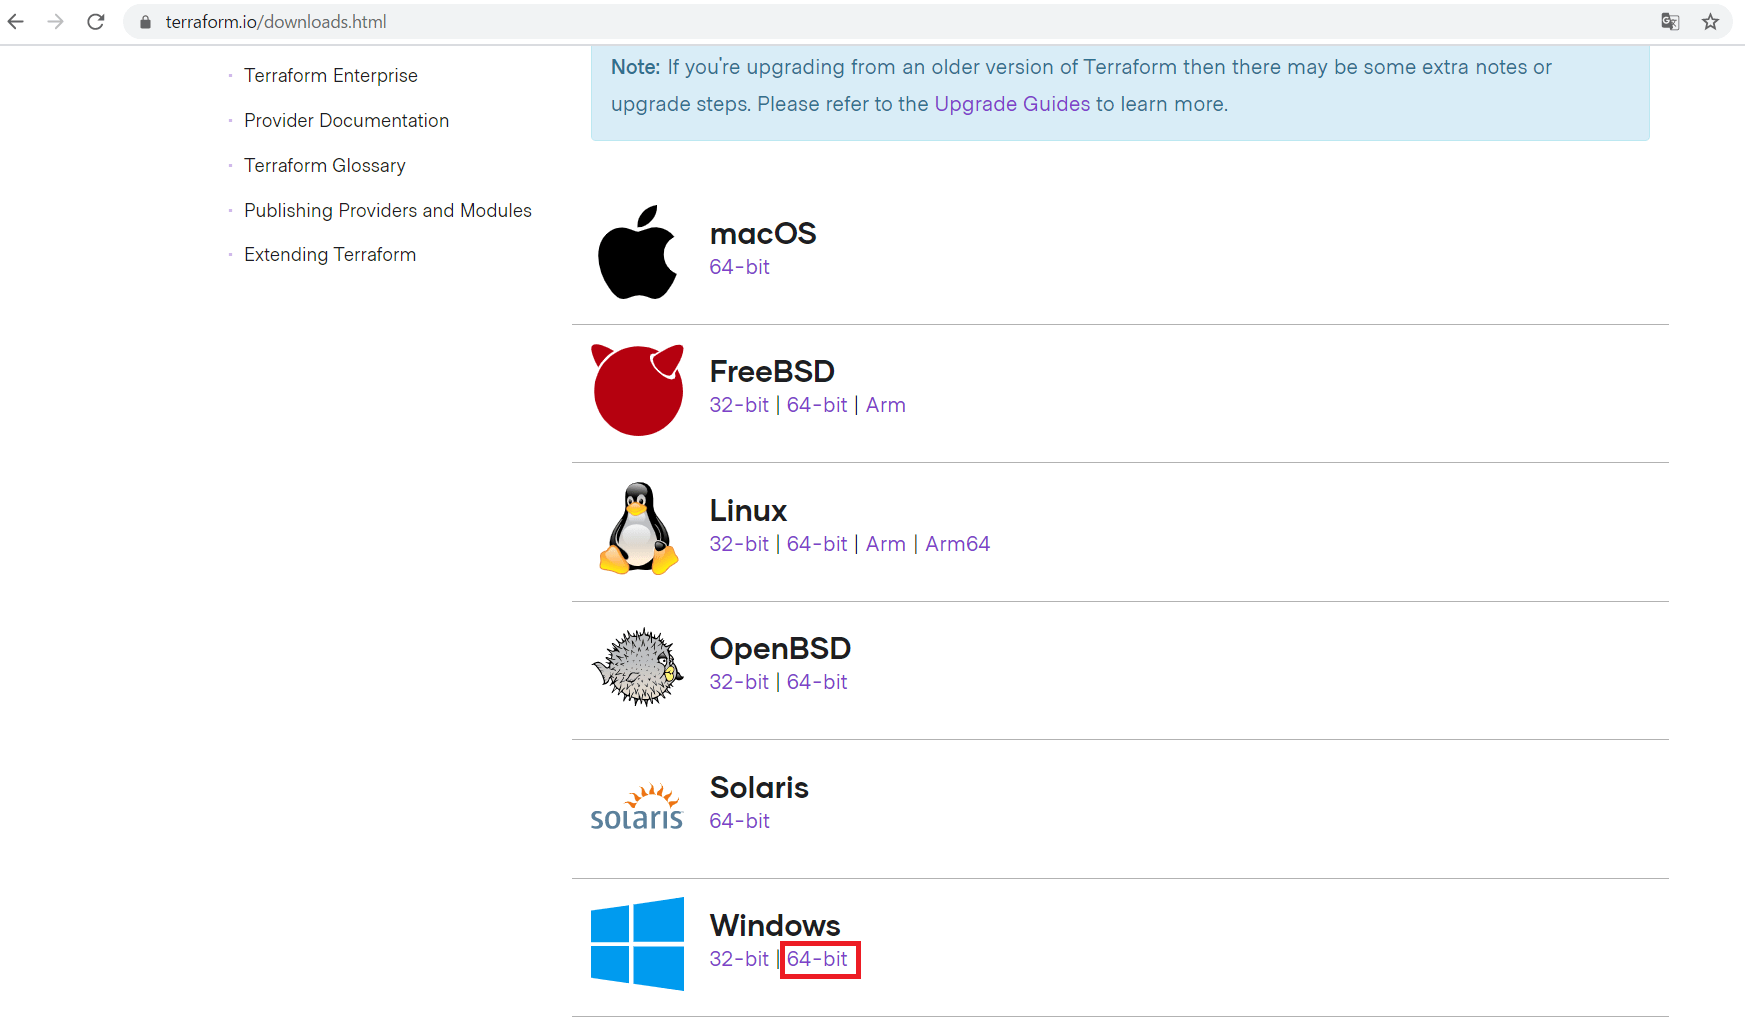
Task: Download Windows 64-bit build
Action: click(x=817, y=959)
